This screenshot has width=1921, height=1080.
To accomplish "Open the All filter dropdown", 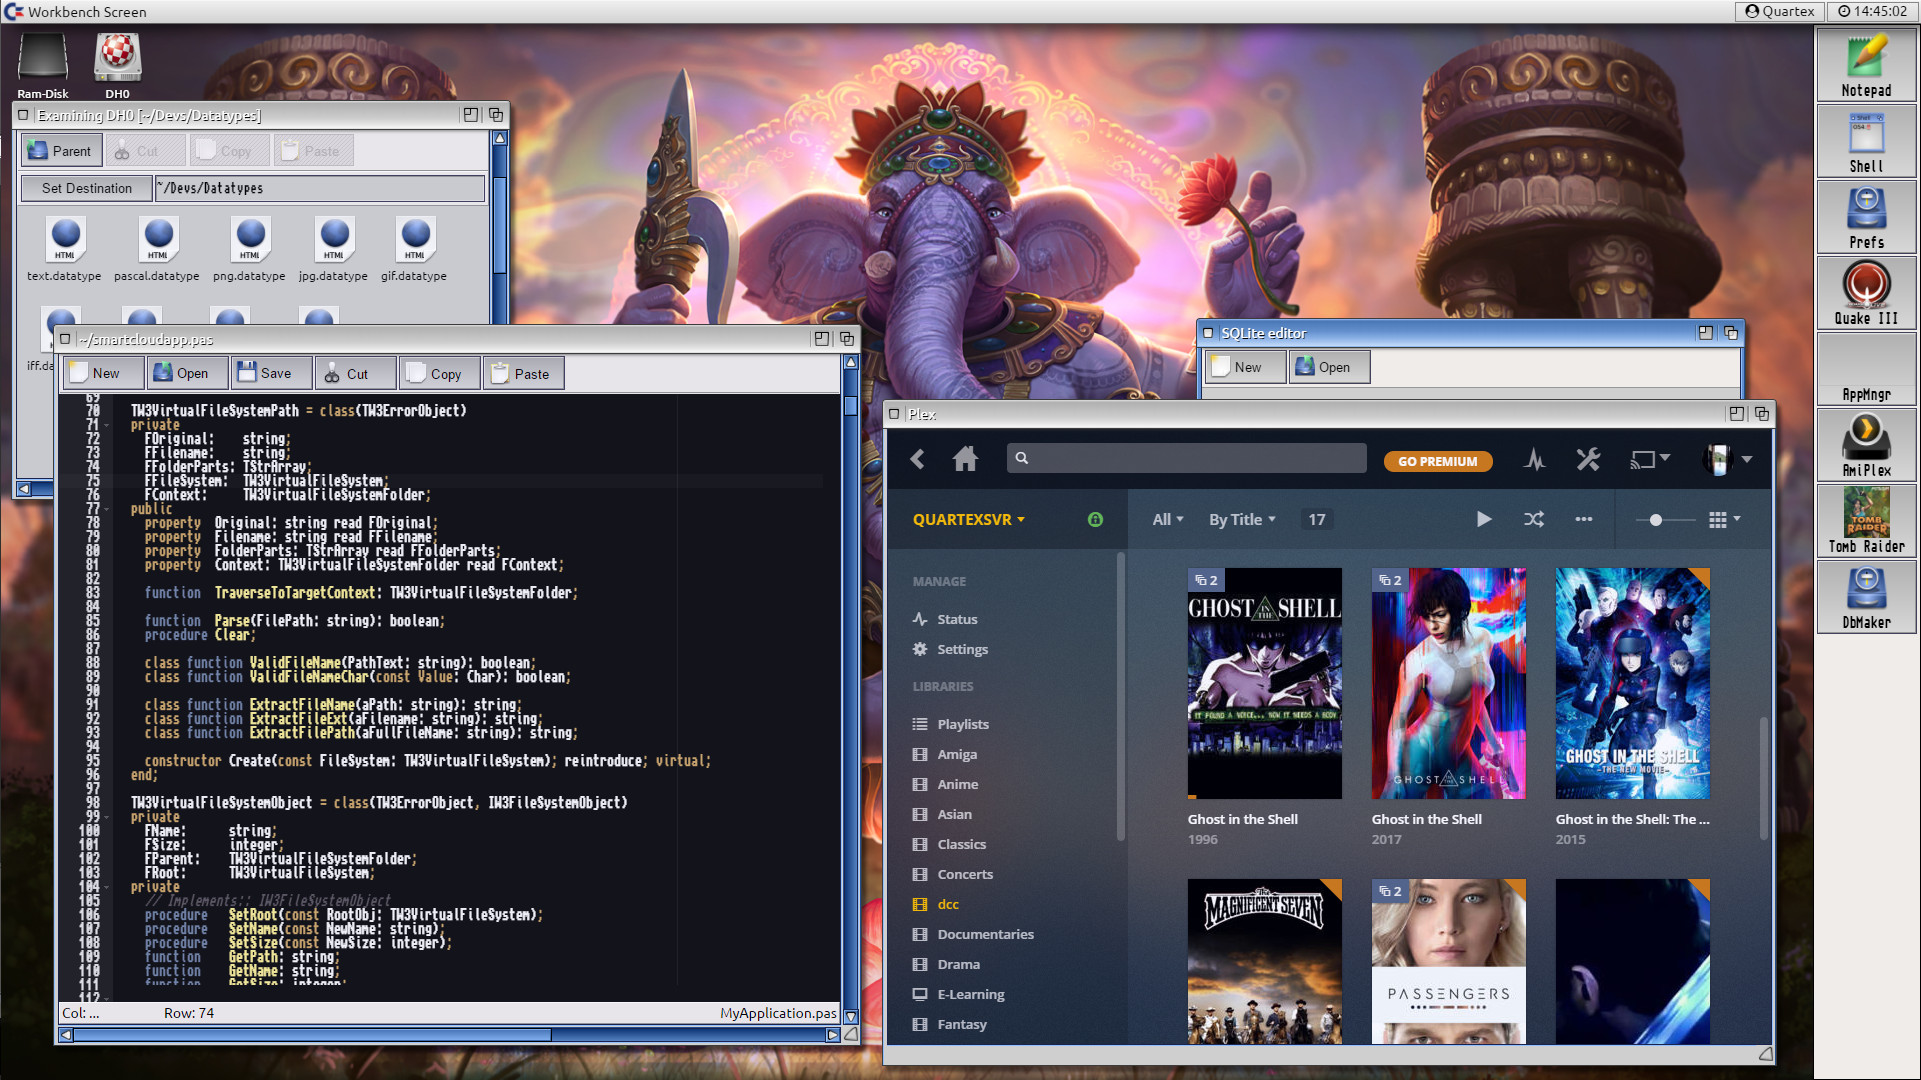I will (1167, 519).
